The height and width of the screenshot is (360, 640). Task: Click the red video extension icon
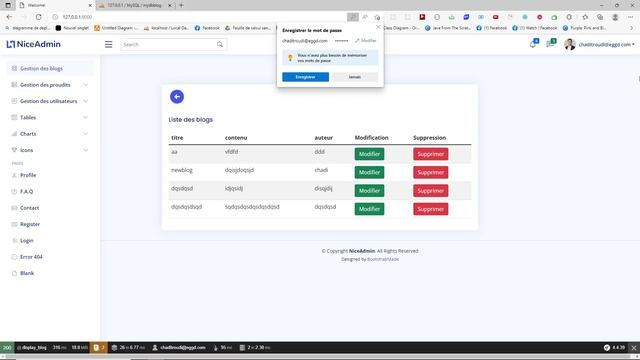[496, 17]
